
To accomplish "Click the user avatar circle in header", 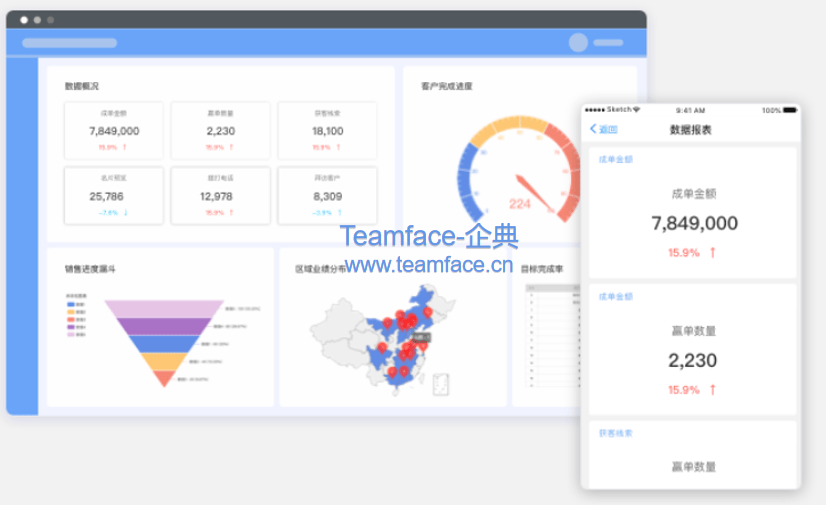I will tap(578, 43).
